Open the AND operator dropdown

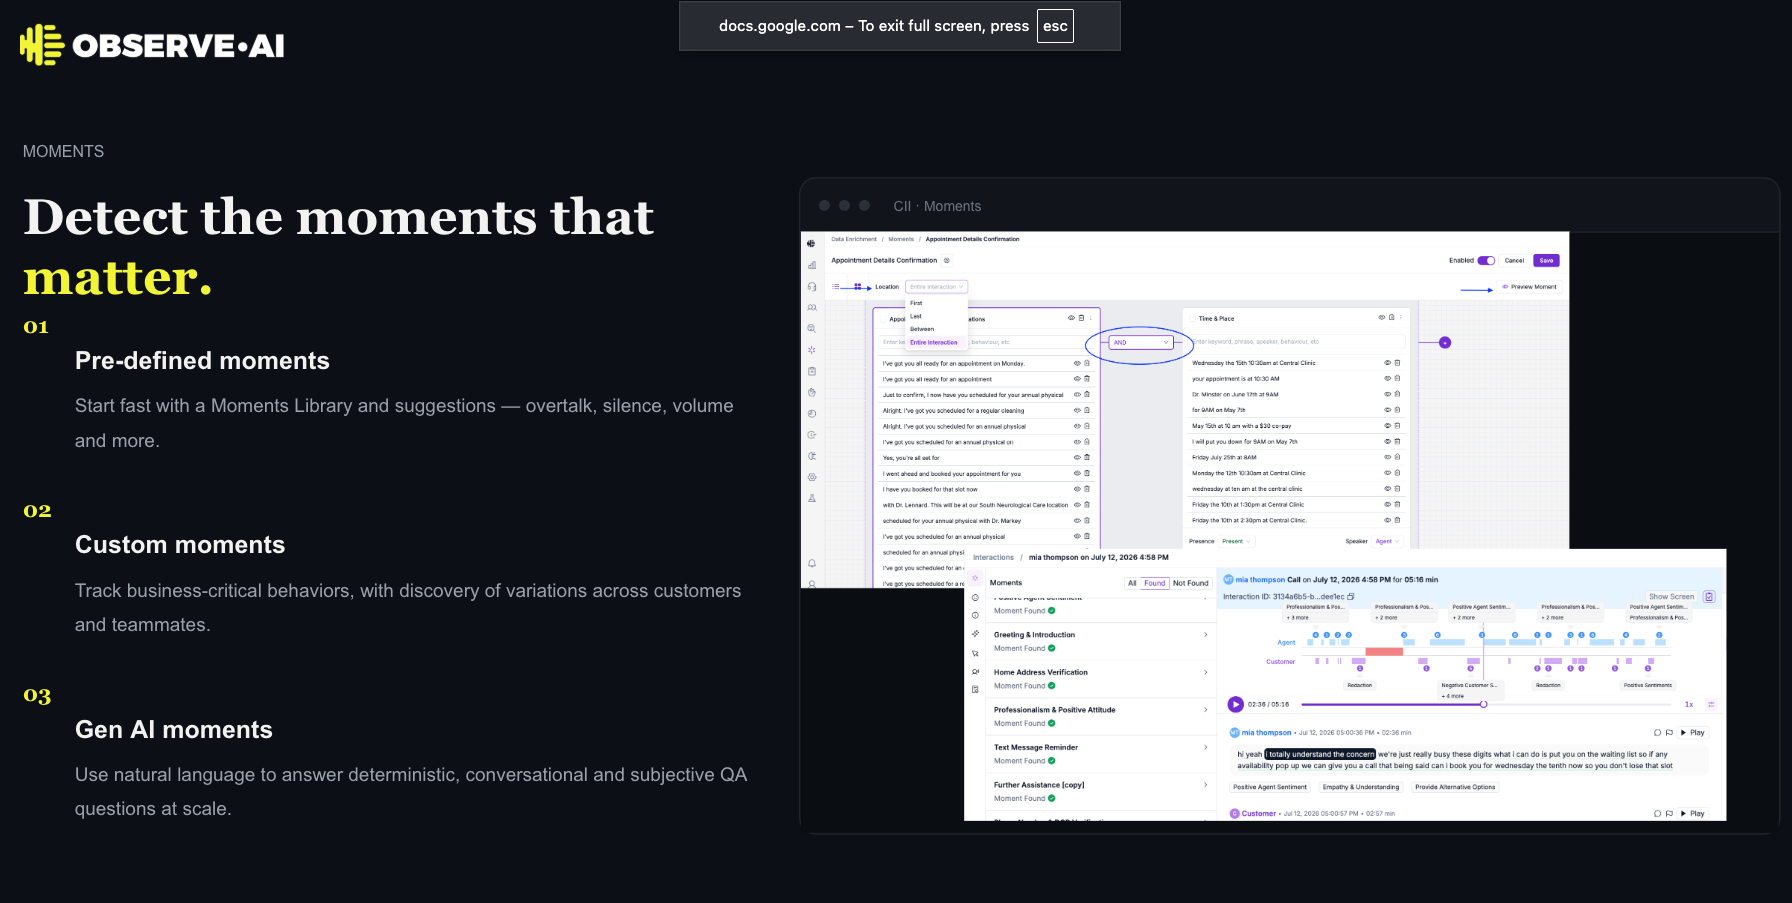point(1141,343)
